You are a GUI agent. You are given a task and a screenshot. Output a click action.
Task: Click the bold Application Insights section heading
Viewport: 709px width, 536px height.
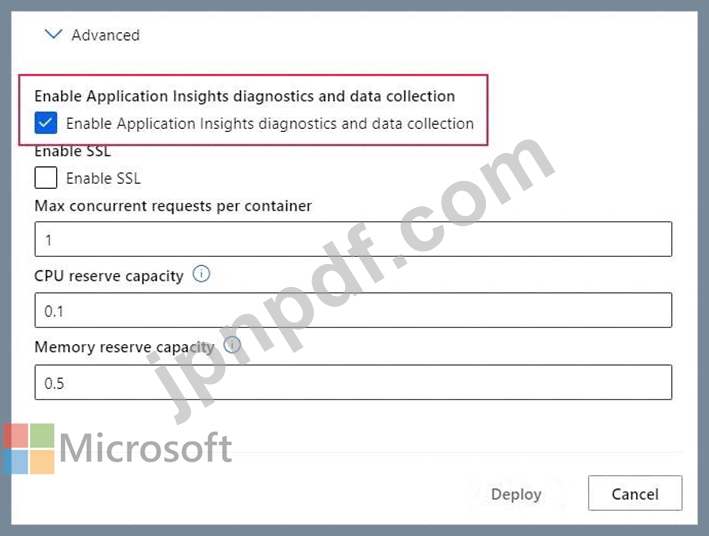click(245, 96)
